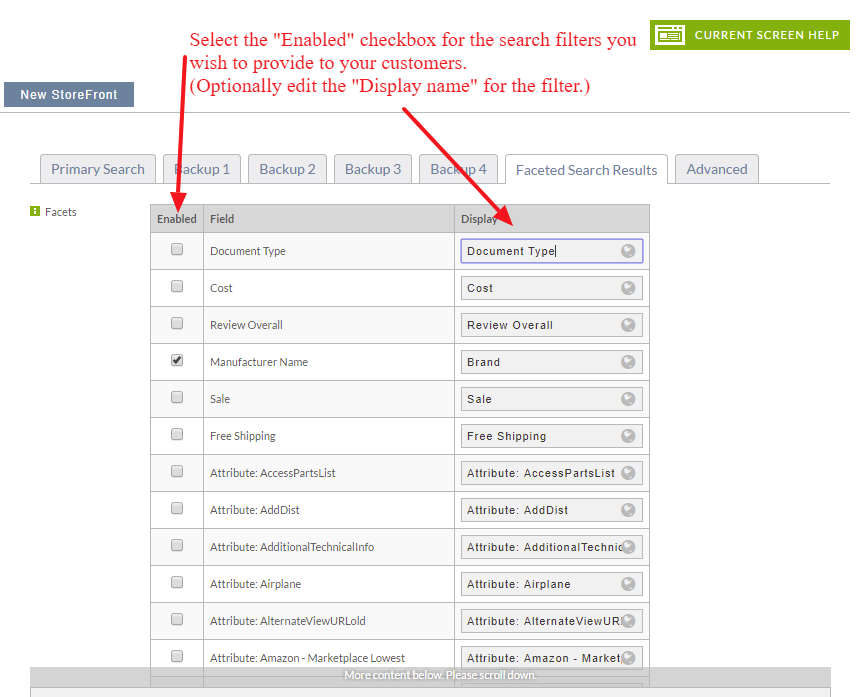862x697 pixels.
Task: Click the New StoreFront button
Action: pos(69,95)
